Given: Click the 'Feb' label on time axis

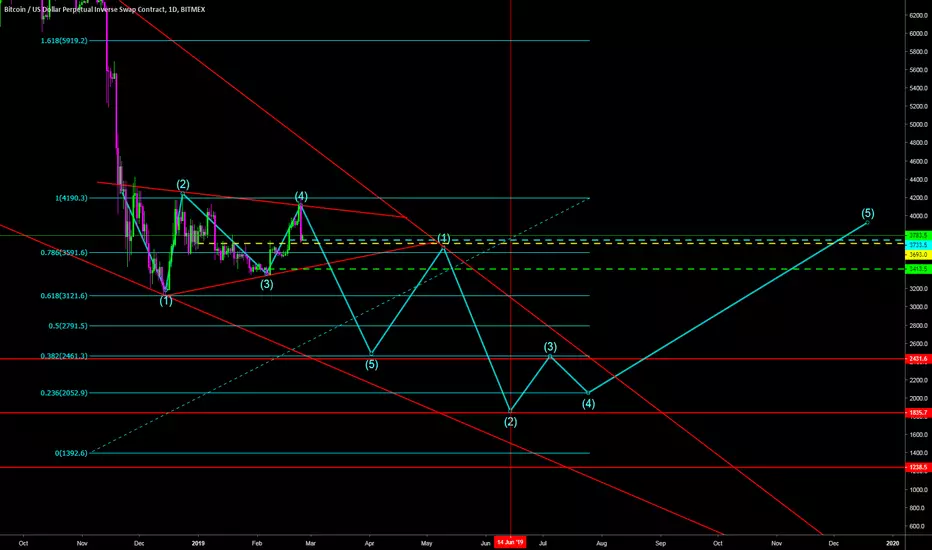Looking at the screenshot, I should [x=257, y=543].
